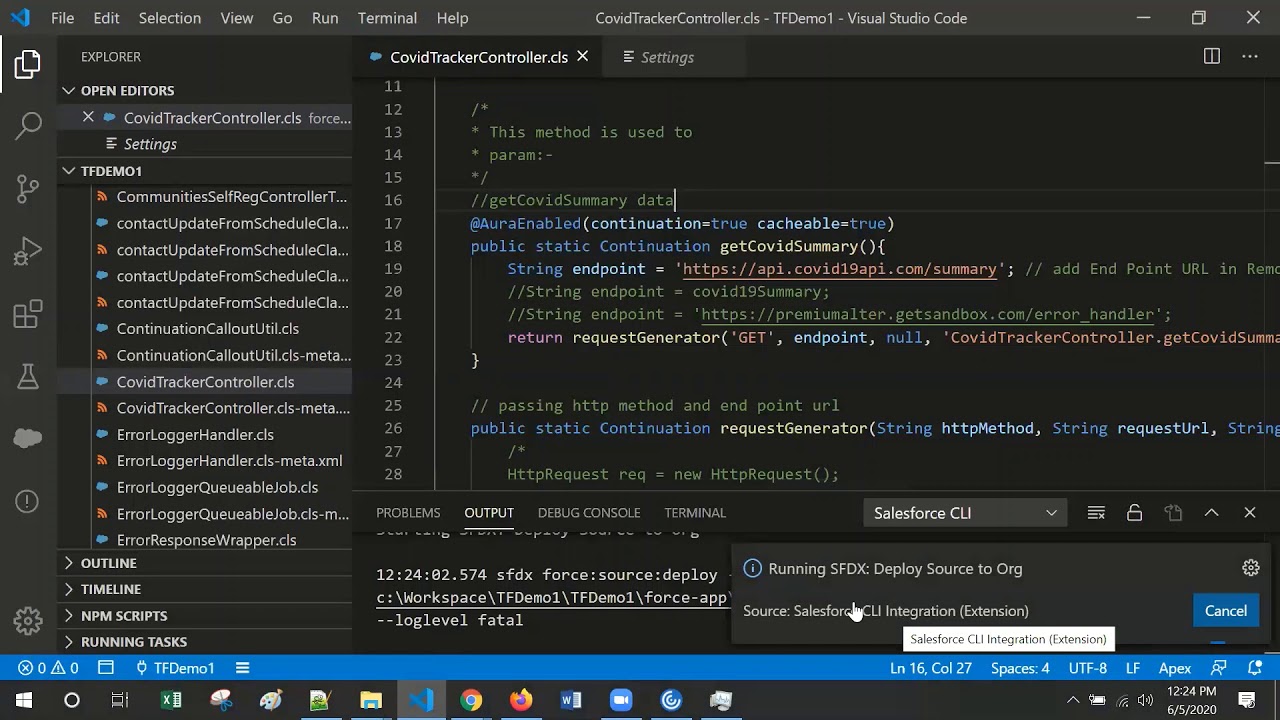
Task: Open the Test beaker view
Action: pyautogui.click(x=28, y=375)
